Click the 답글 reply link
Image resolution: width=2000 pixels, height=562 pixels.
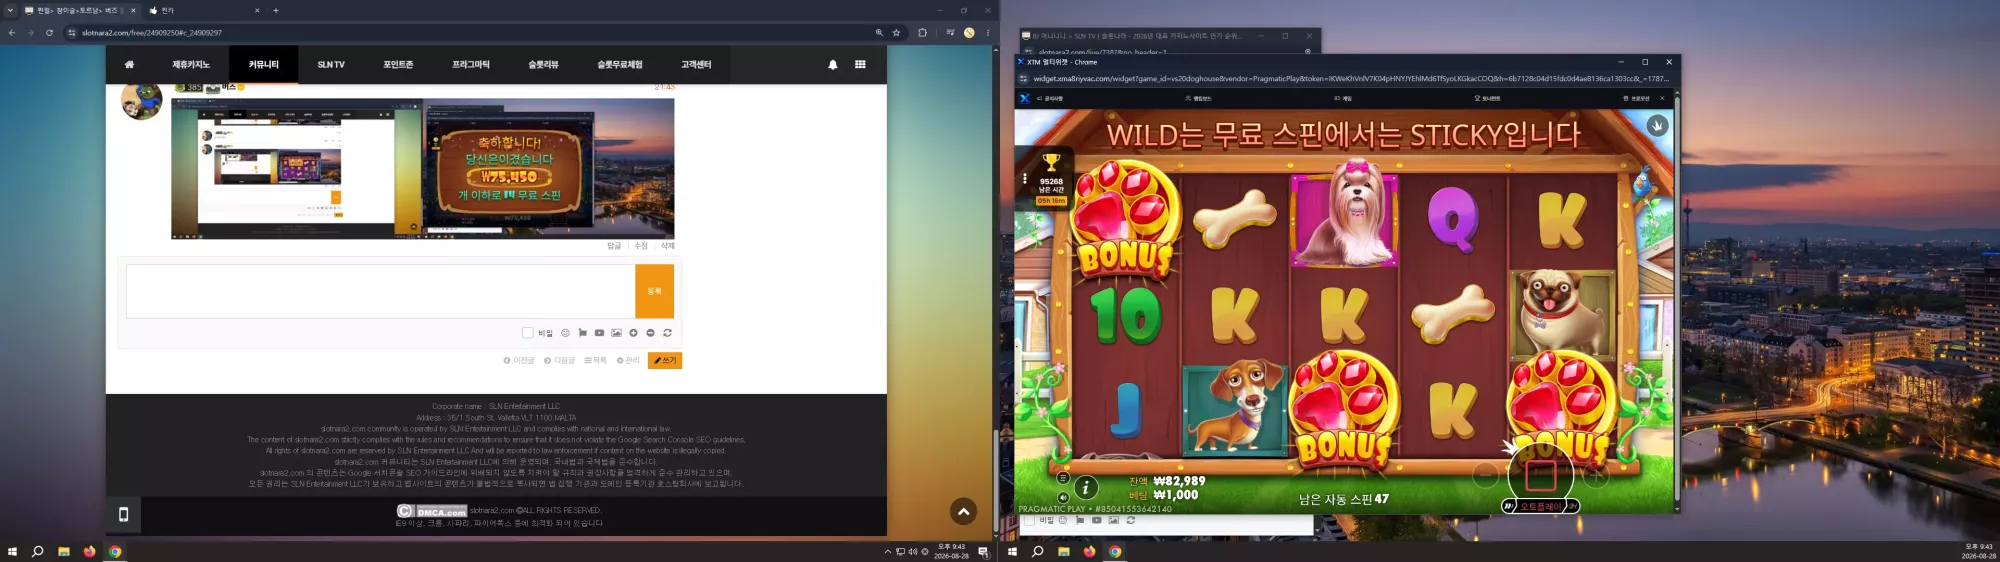click(x=614, y=245)
